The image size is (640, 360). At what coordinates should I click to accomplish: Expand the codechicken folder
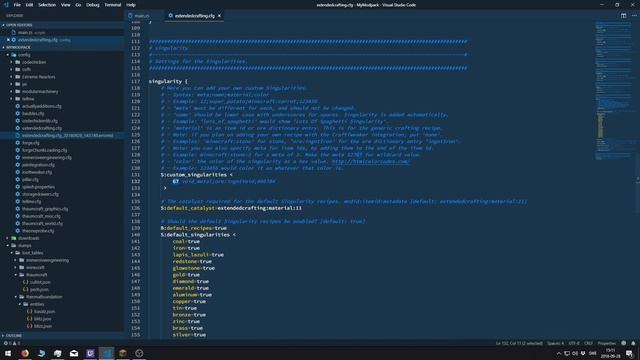[34, 62]
